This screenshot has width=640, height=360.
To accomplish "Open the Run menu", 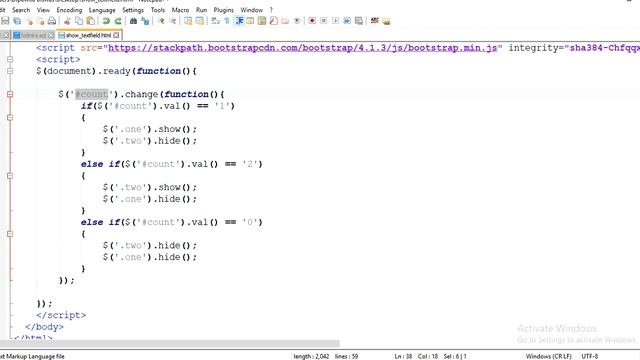I will (x=201, y=10).
